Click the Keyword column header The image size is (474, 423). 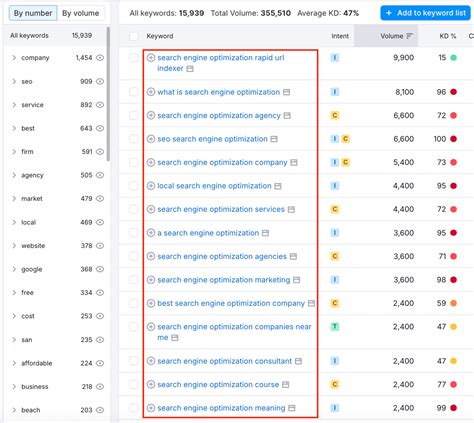(160, 36)
